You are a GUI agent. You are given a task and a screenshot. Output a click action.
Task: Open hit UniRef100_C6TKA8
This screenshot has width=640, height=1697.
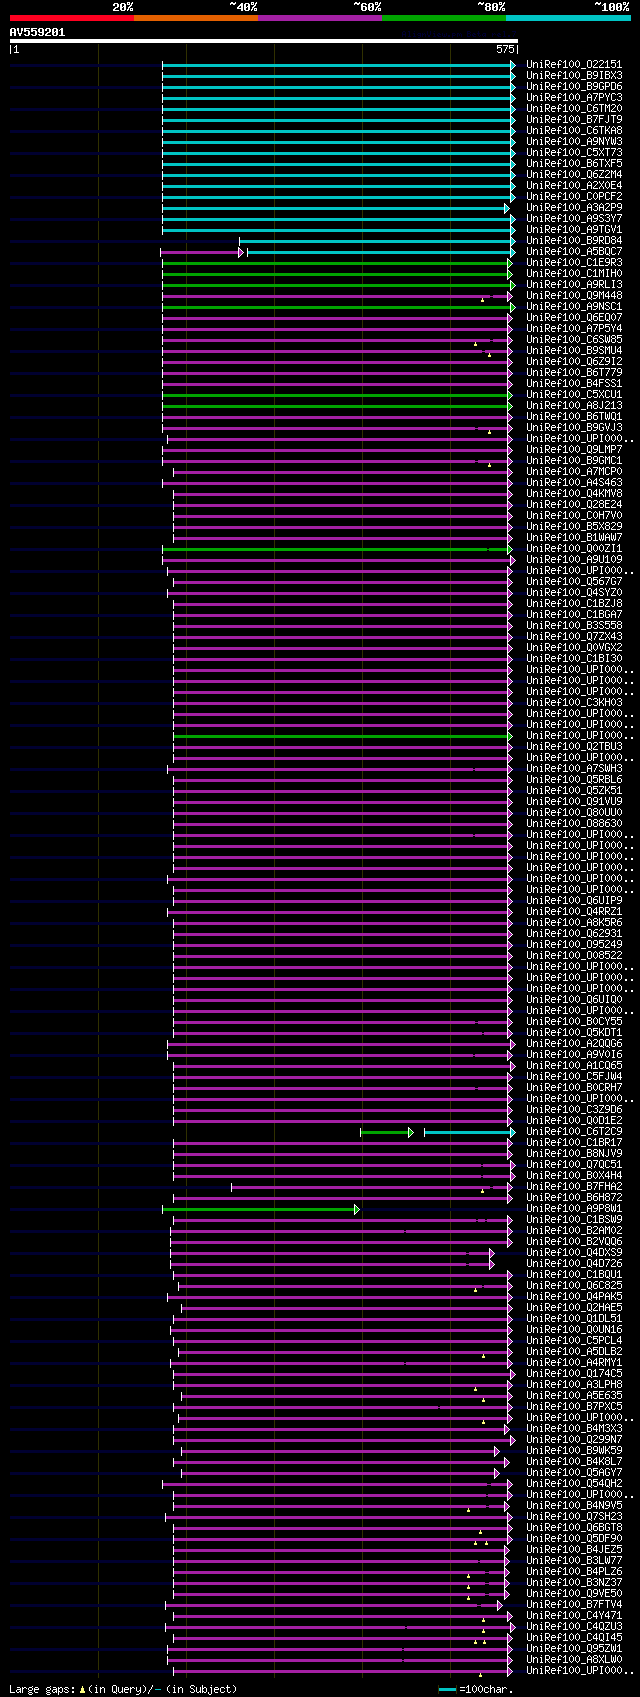pyautogui.click(x=574, y=130)
